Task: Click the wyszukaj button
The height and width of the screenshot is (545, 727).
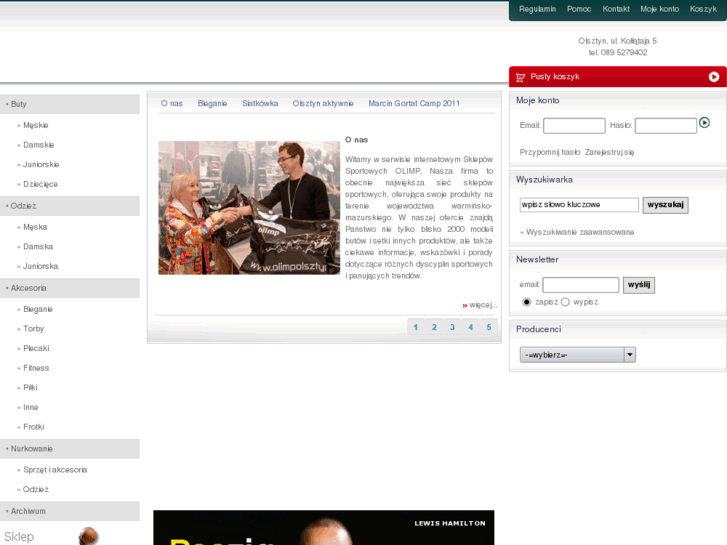Action: 665,205
